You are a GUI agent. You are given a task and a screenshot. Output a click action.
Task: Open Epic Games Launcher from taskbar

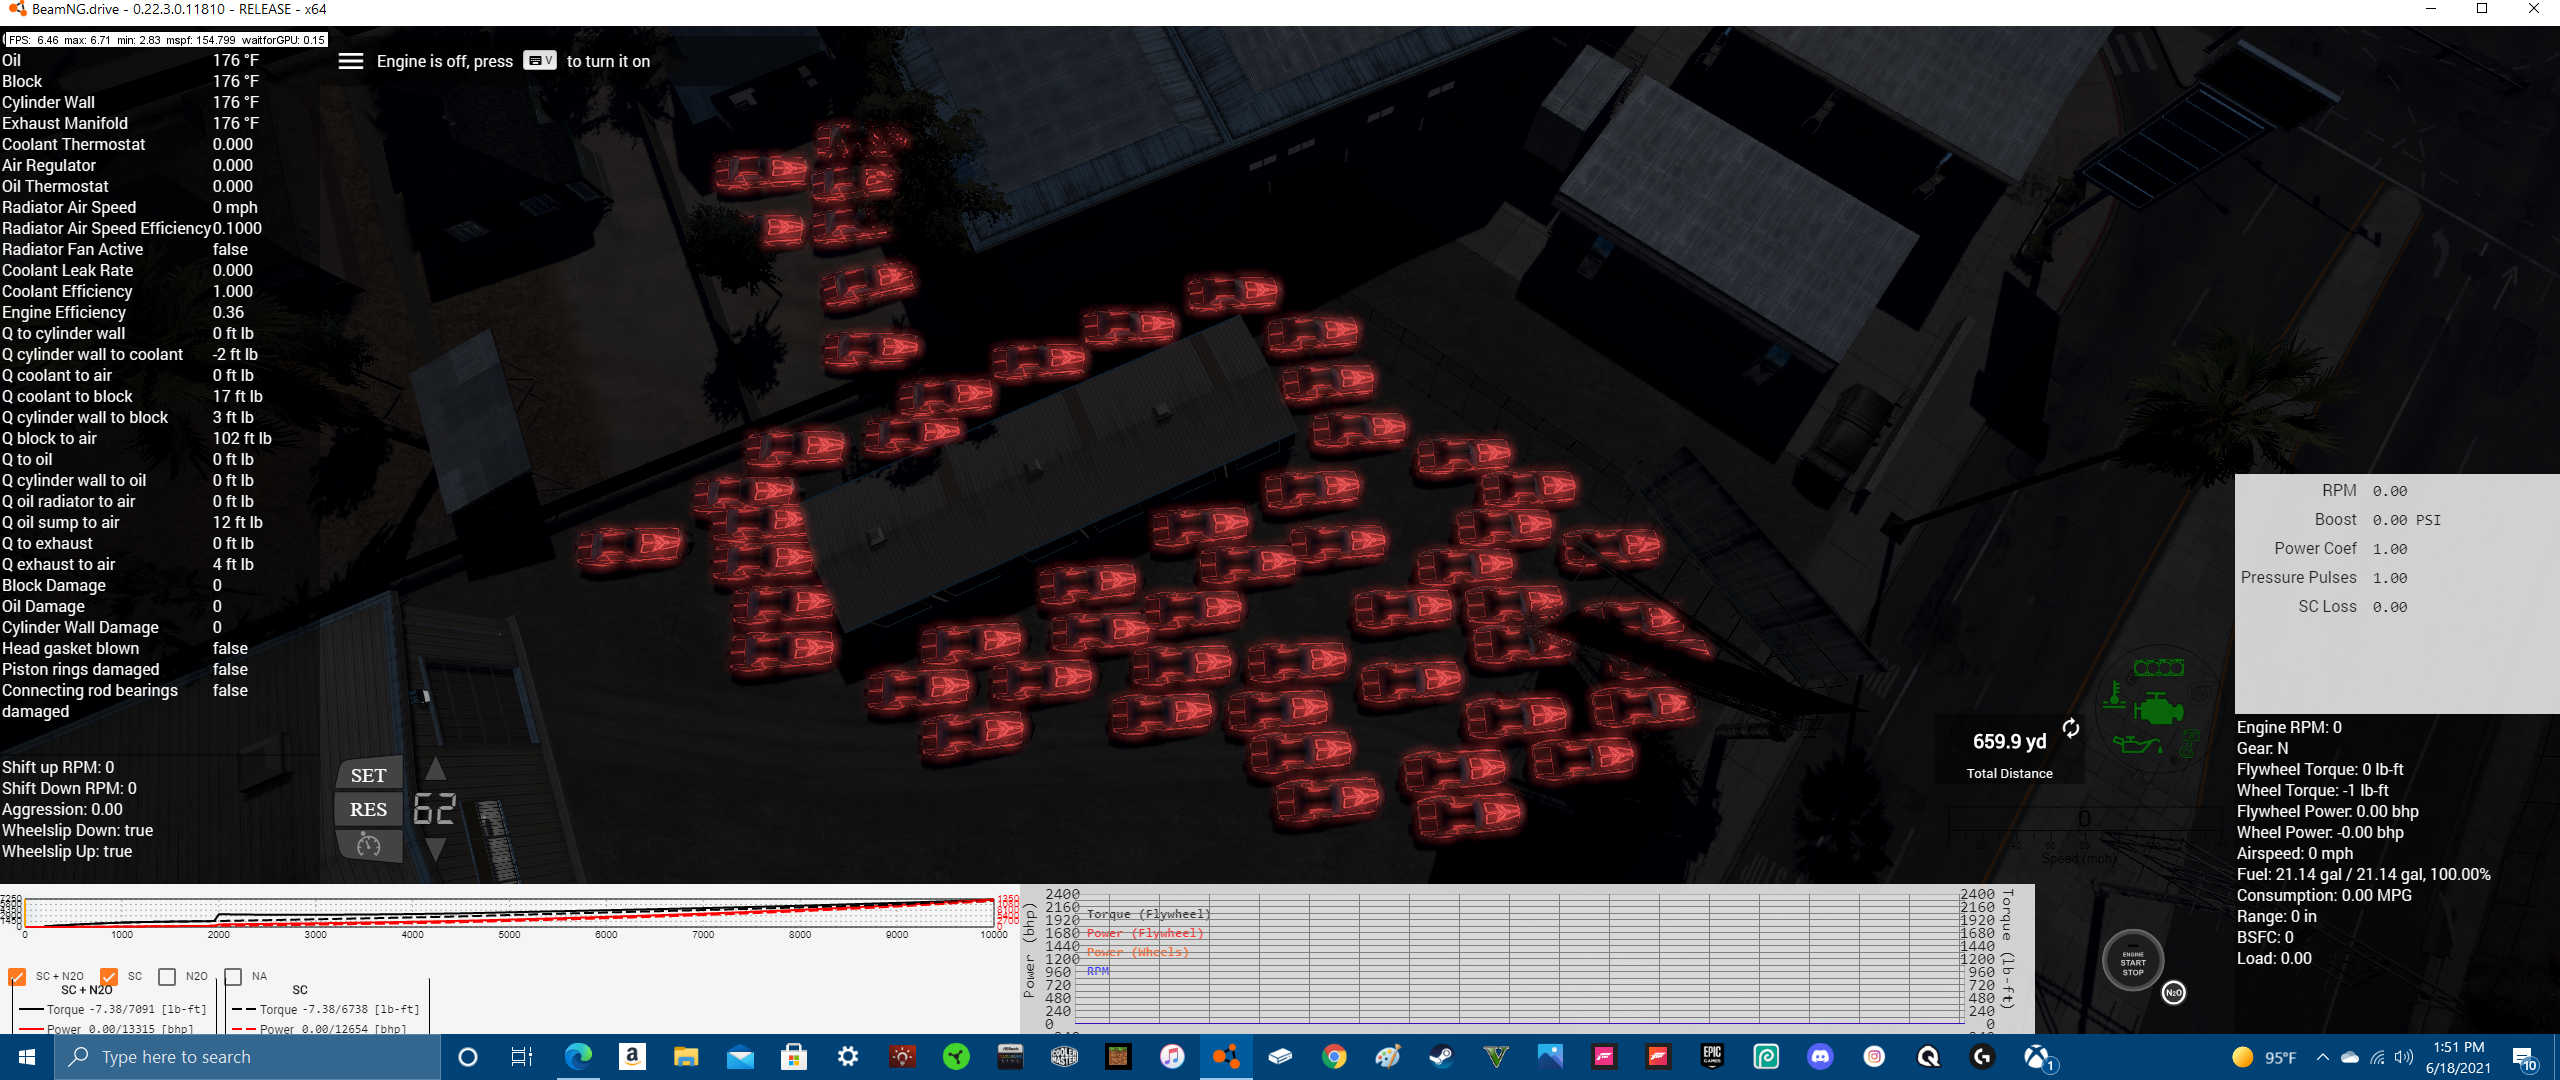(1712, 1057)
